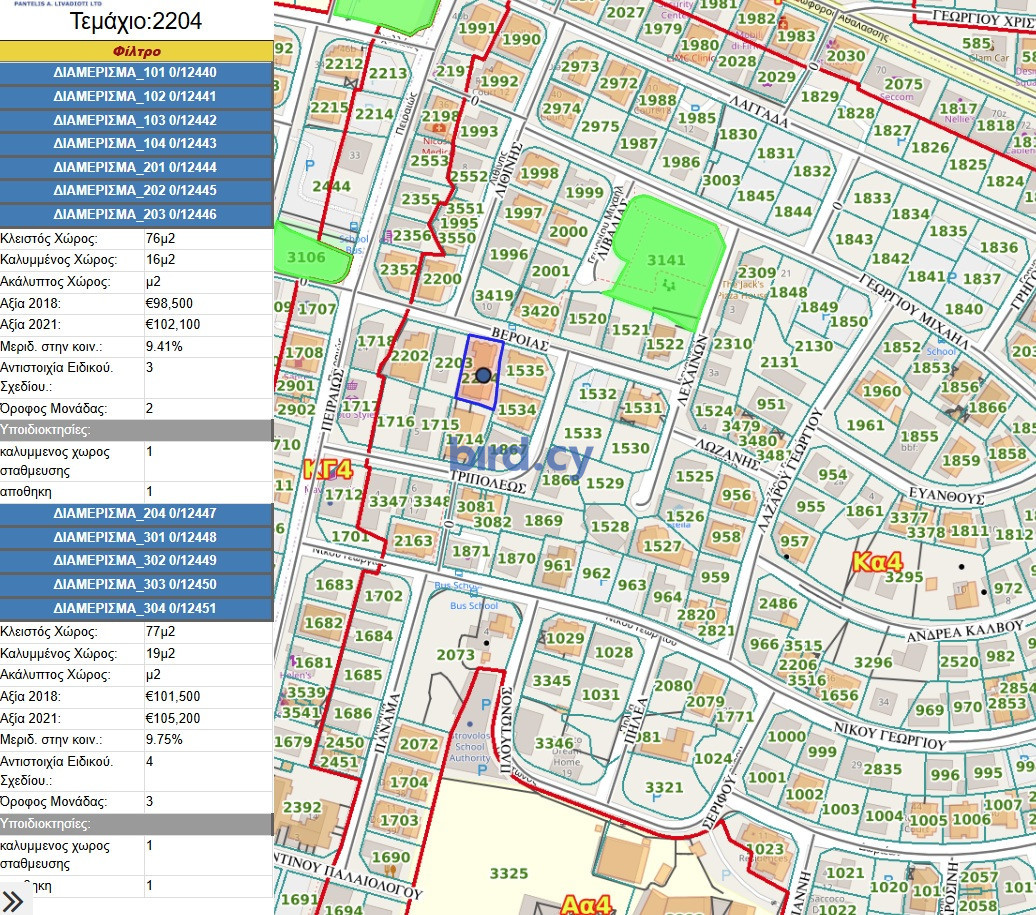The height and width of the screenshot is (915, 1036).
Task: Open the Φίλτρο filter bar
Action: point(136,51)
